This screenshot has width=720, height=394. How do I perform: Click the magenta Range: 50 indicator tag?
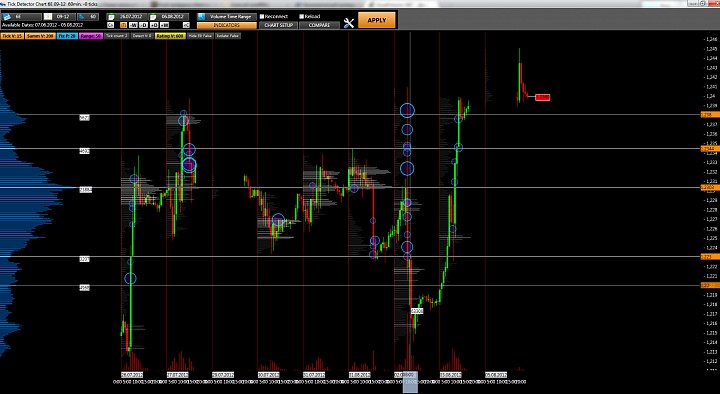point(91,36)
